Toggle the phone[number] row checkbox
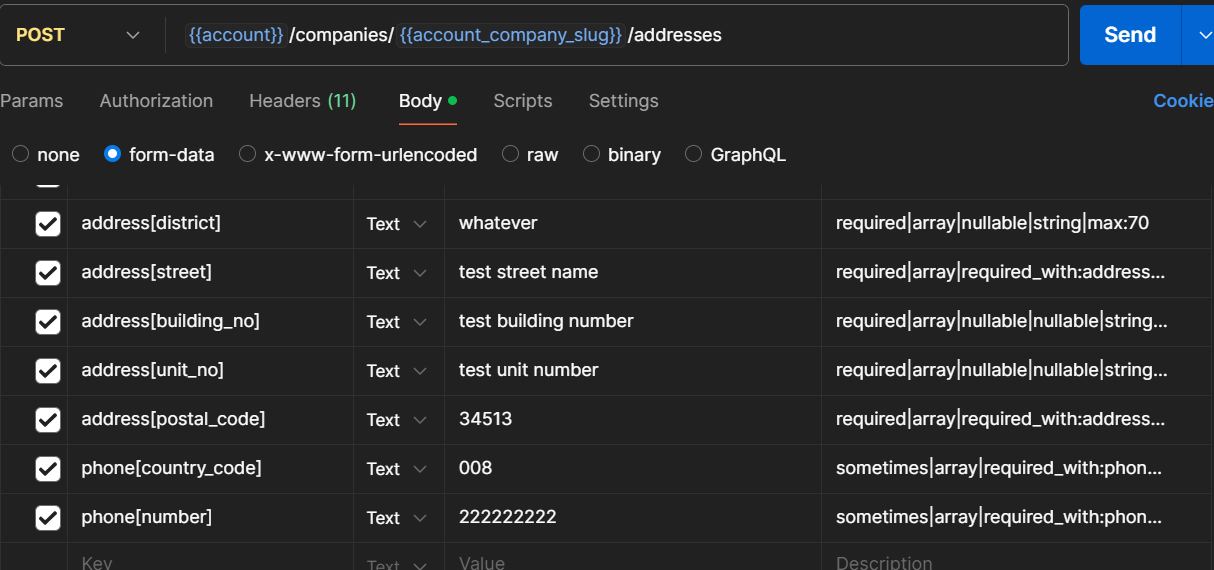This screenshot has height=570, width=1214. [48, 518]
